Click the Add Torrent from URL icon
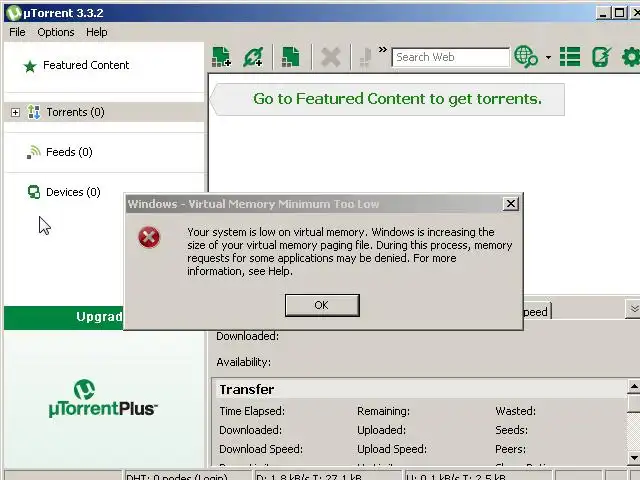640x480 pixels. (253, 57)
